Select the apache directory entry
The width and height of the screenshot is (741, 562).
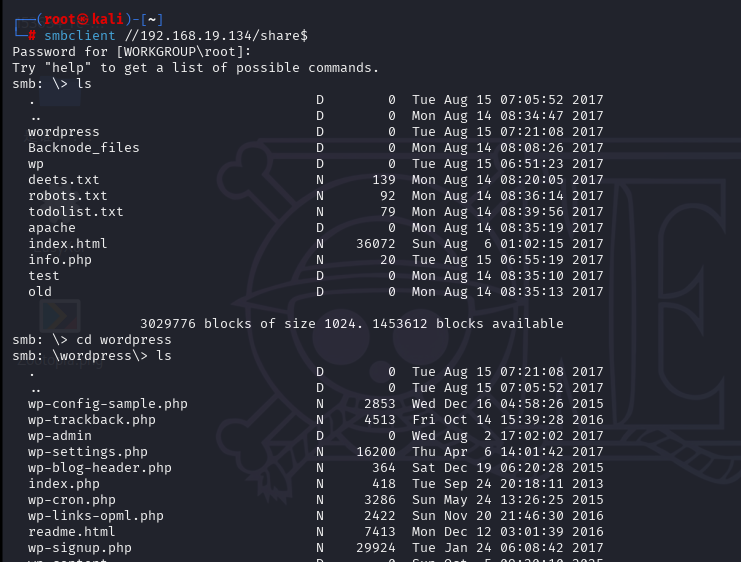(x=51, y=227)
